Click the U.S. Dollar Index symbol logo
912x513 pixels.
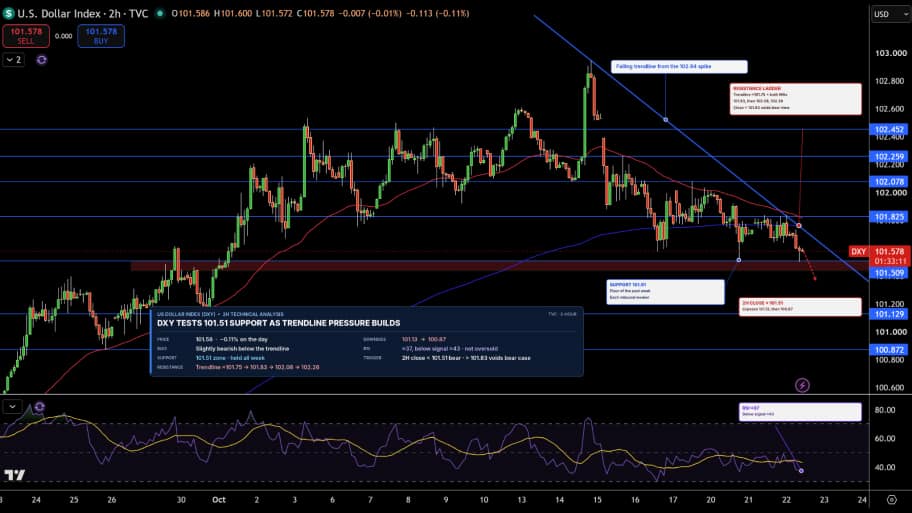pos(8,13)
